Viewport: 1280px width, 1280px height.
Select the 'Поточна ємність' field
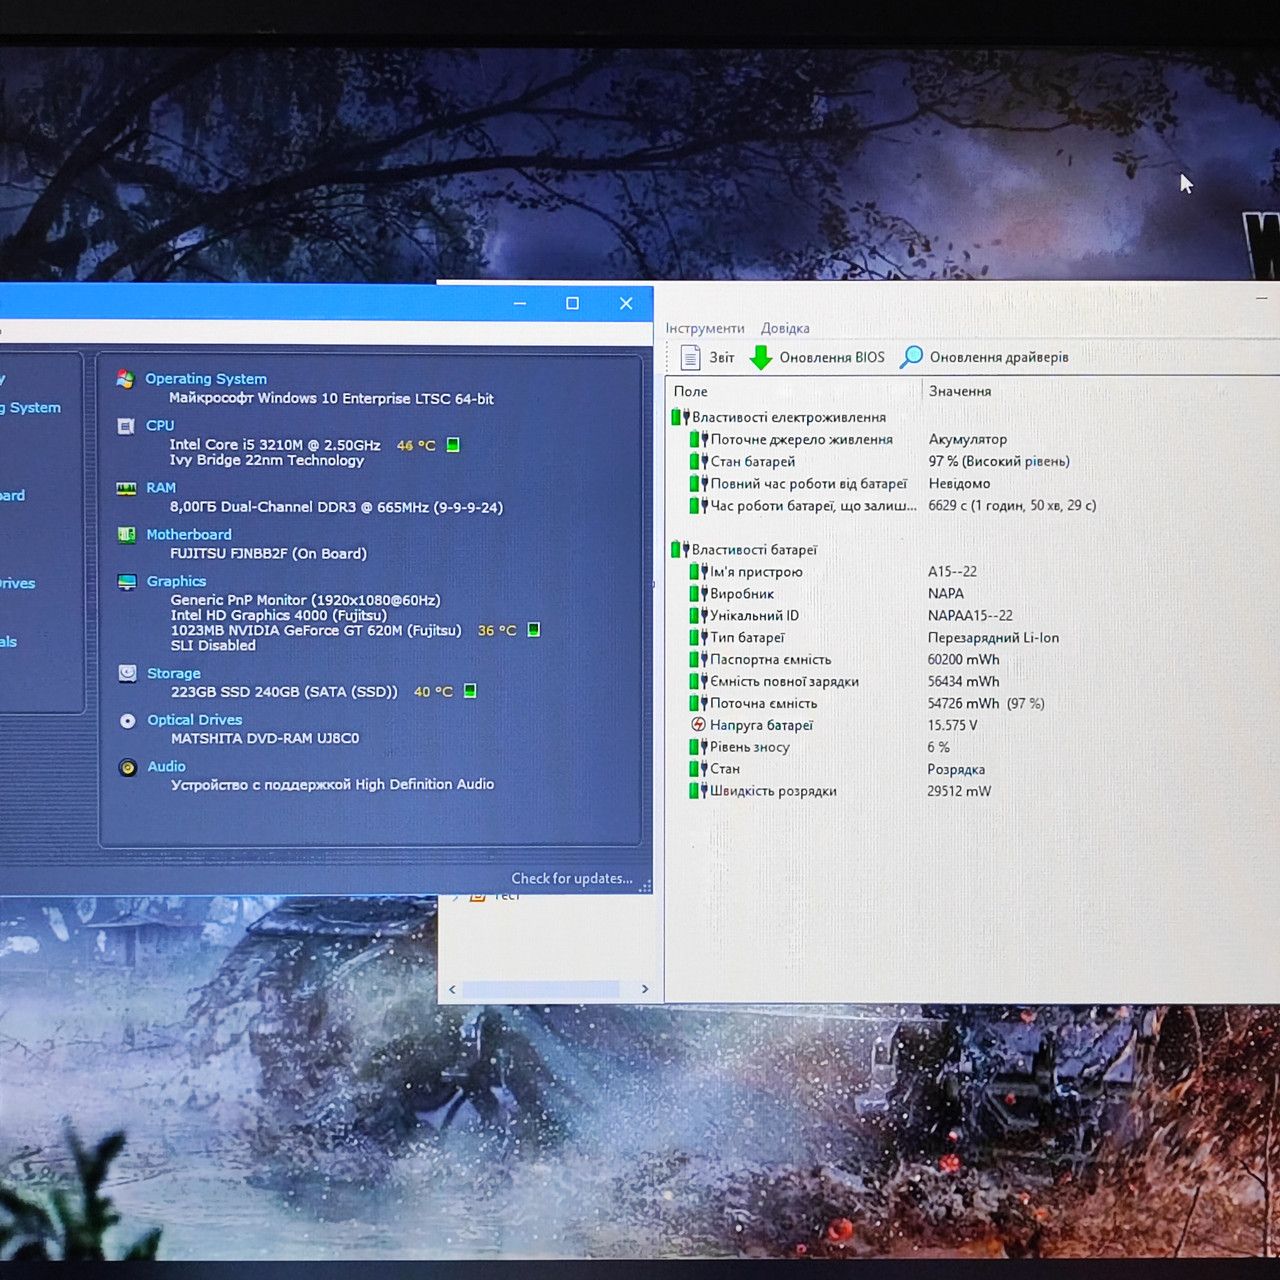(x=764, y=703)
